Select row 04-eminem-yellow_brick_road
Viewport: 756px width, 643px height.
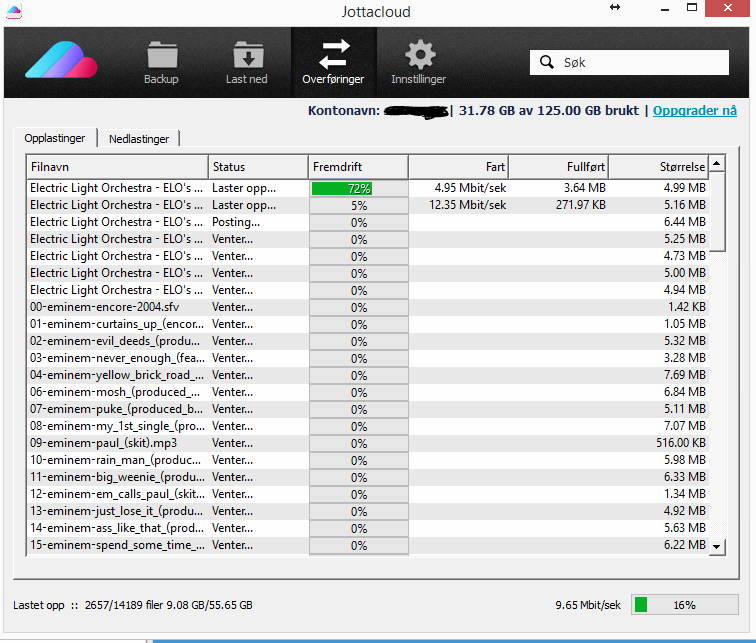click(368, 375)
